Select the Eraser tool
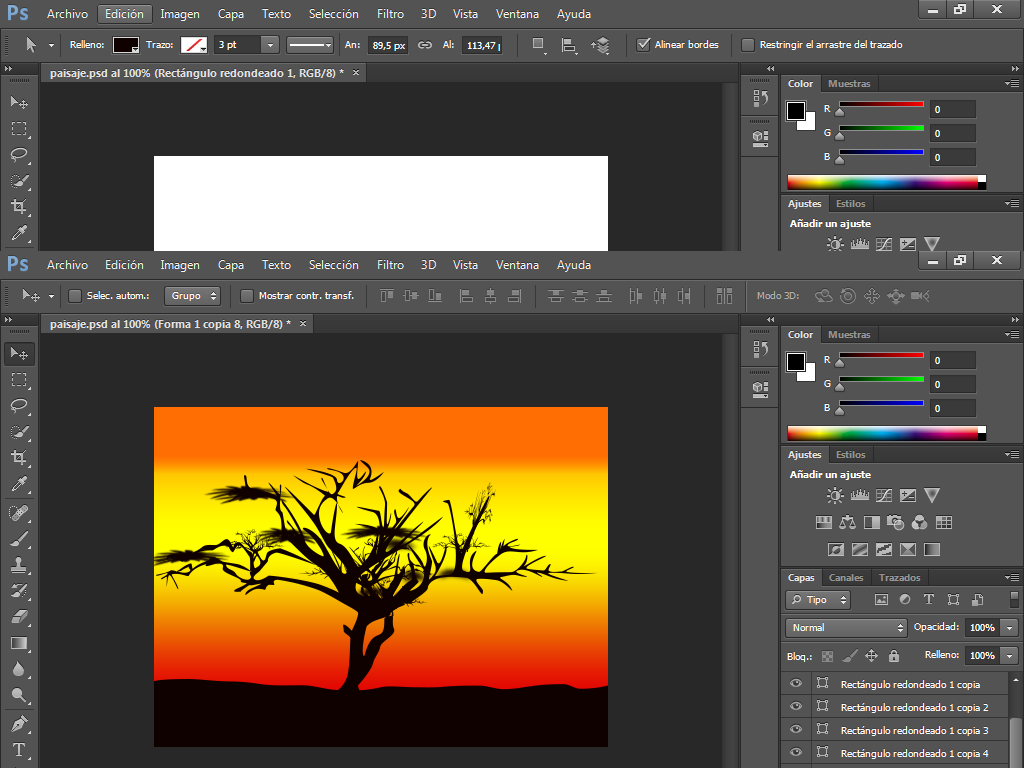The height and width of the screenshot is (768, 1024). click(x=19, y=617)
